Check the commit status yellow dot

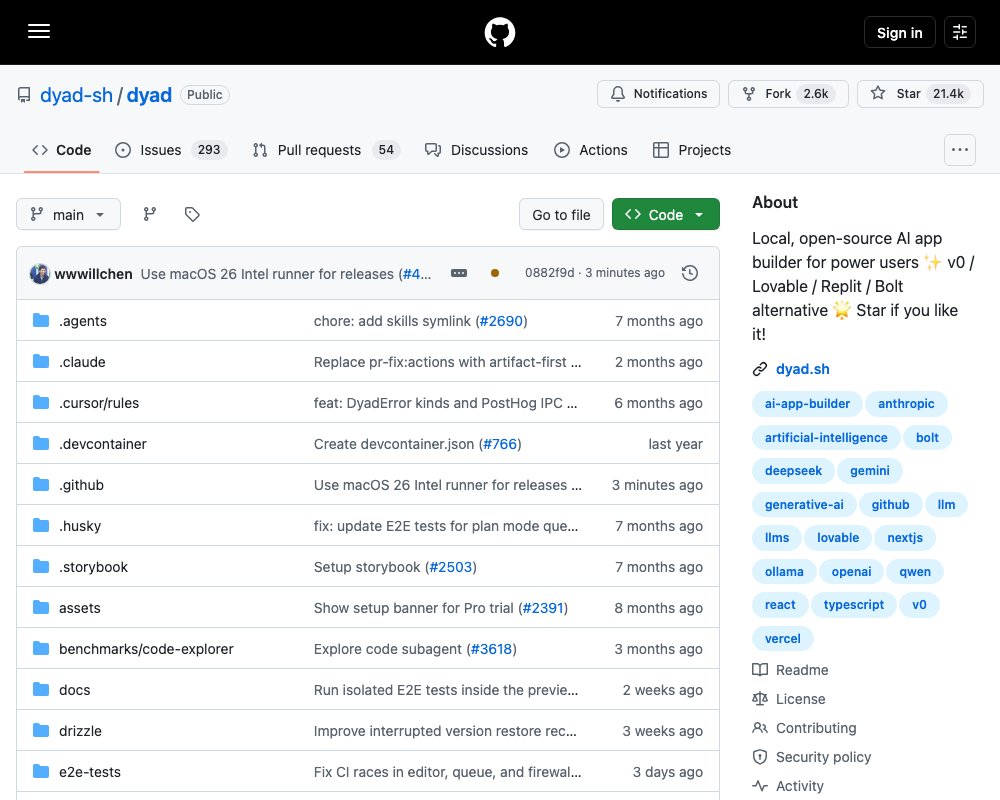pyautogui.click(x=495, y=273)
